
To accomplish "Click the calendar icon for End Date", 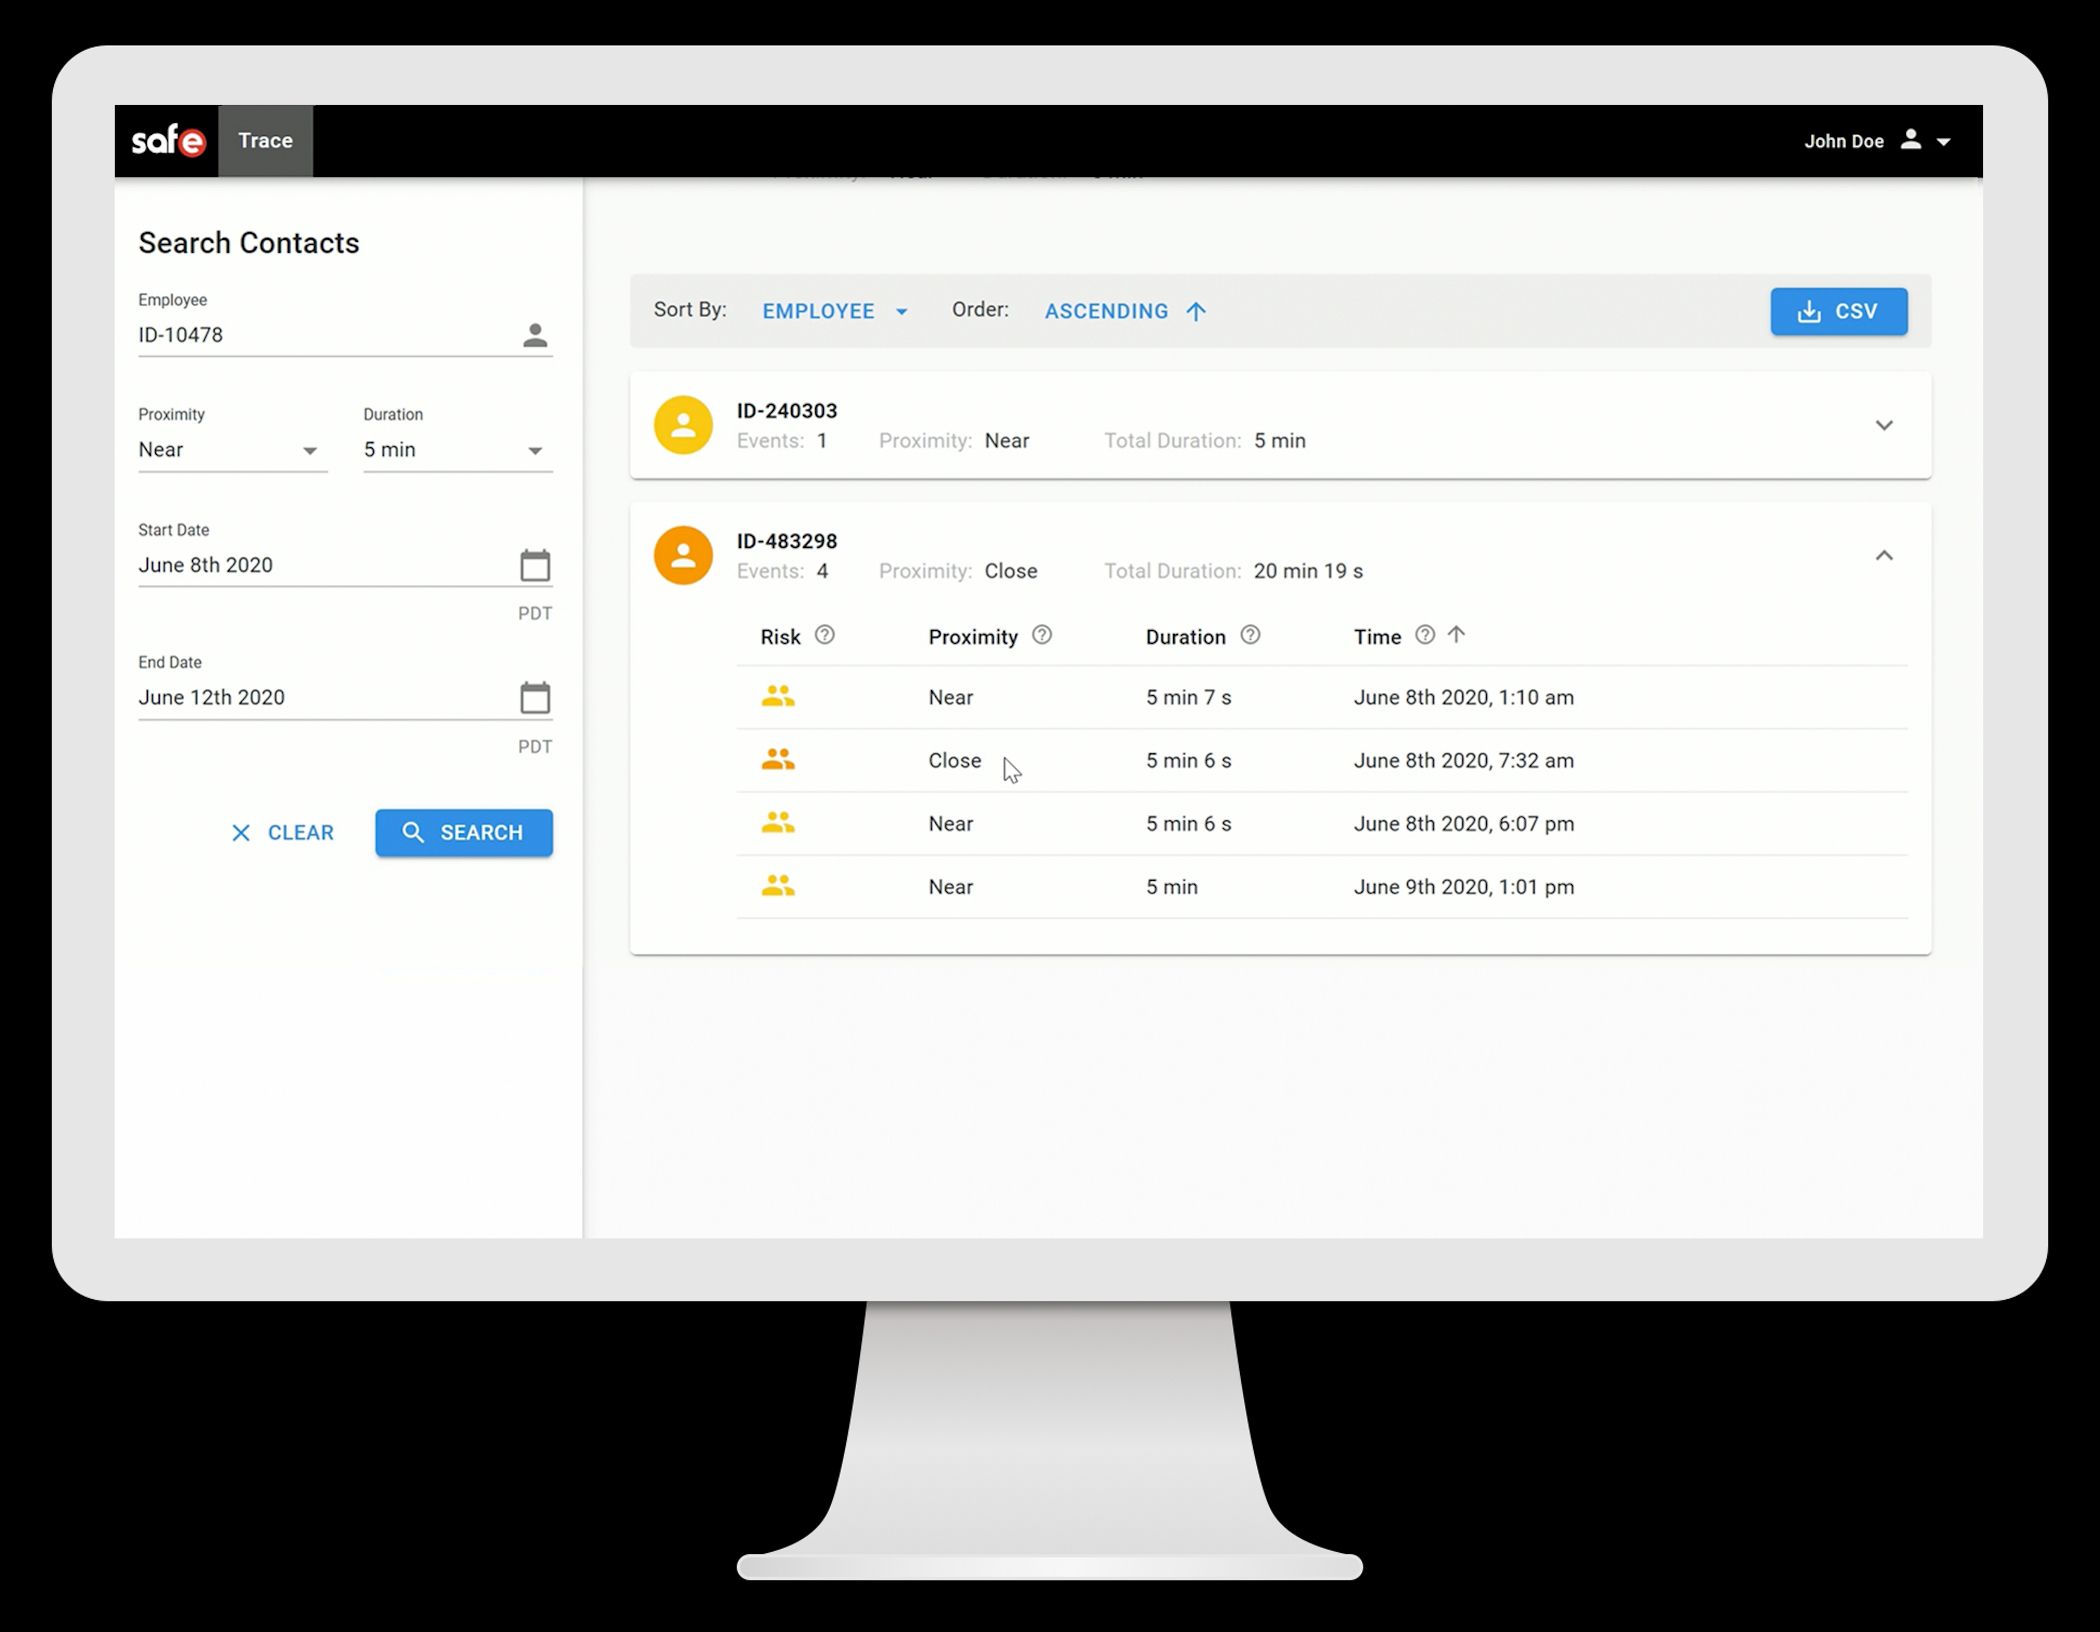I will [534, 696].
